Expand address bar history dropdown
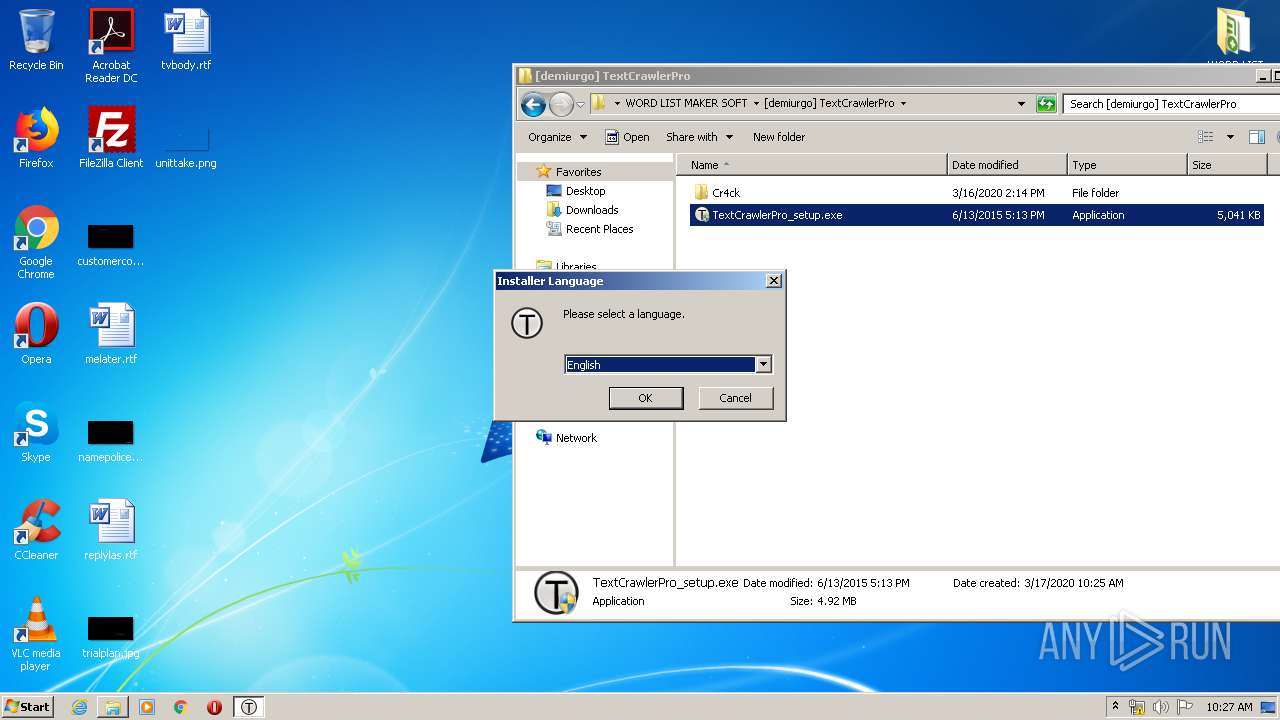The width and height of the screenshot is (1280, 720). [x=1021, y=104]
